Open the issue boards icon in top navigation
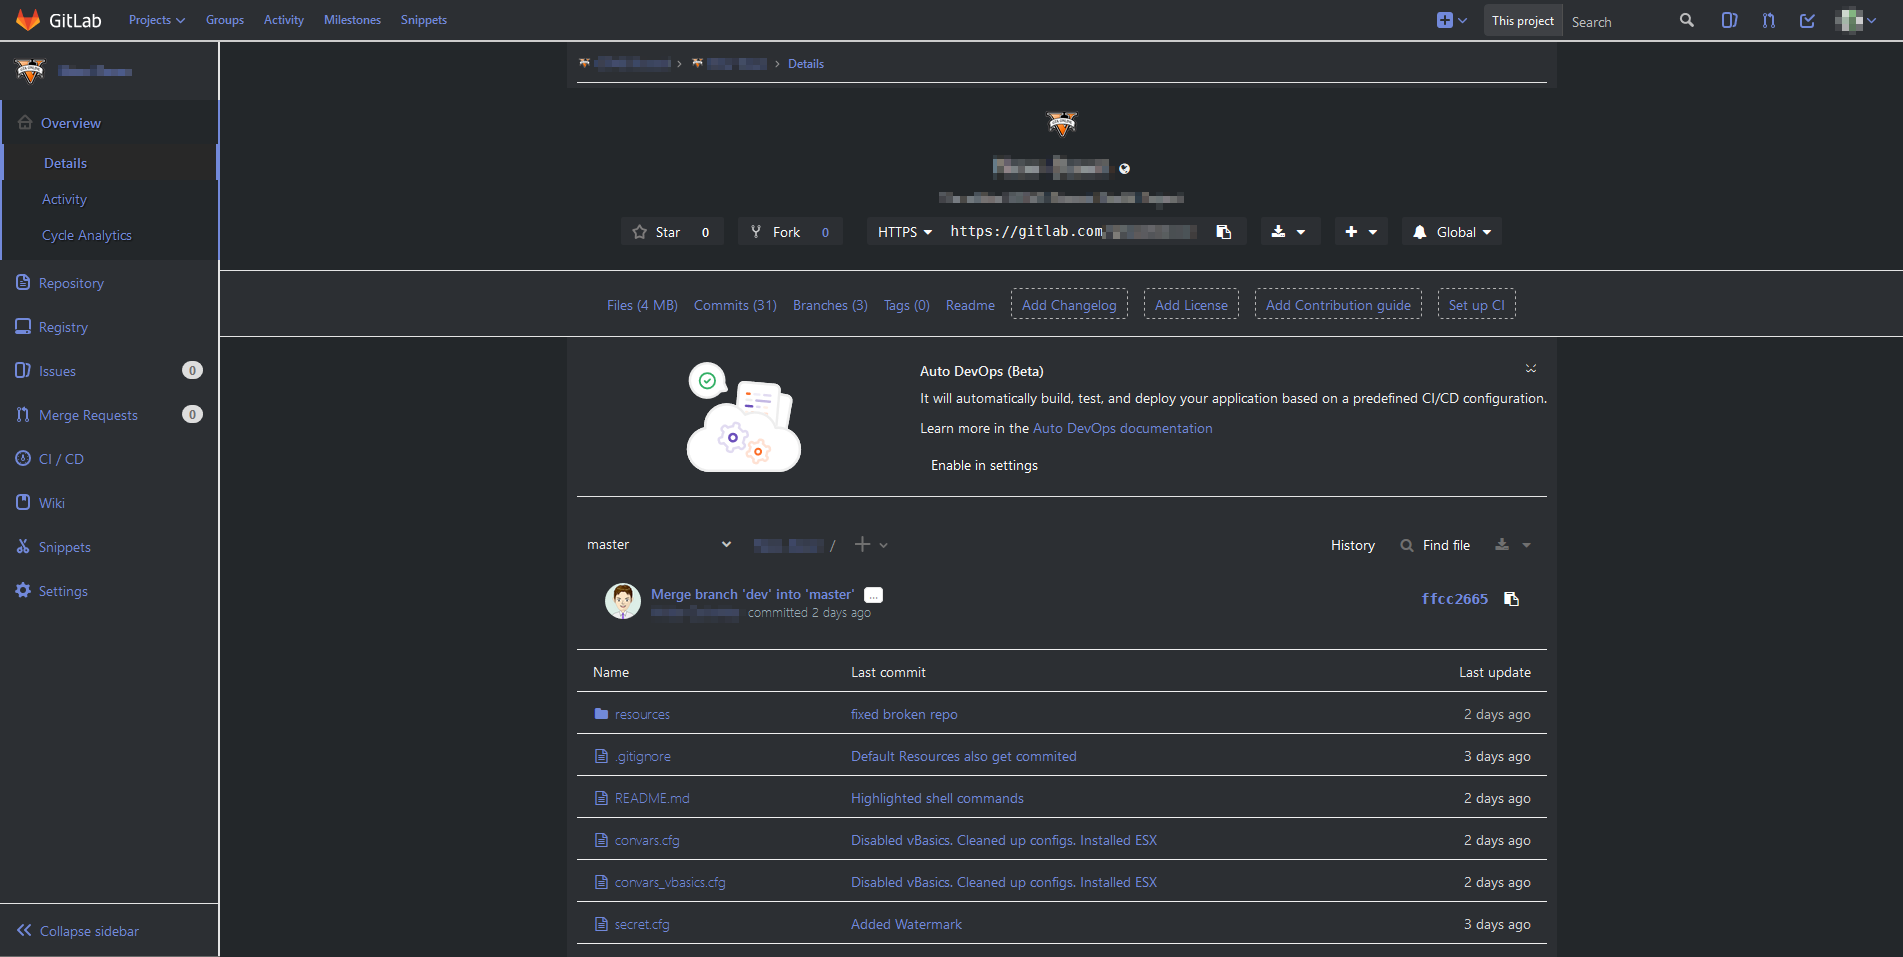Viewport: 1903px width, 957px height. pos(1730,20)
